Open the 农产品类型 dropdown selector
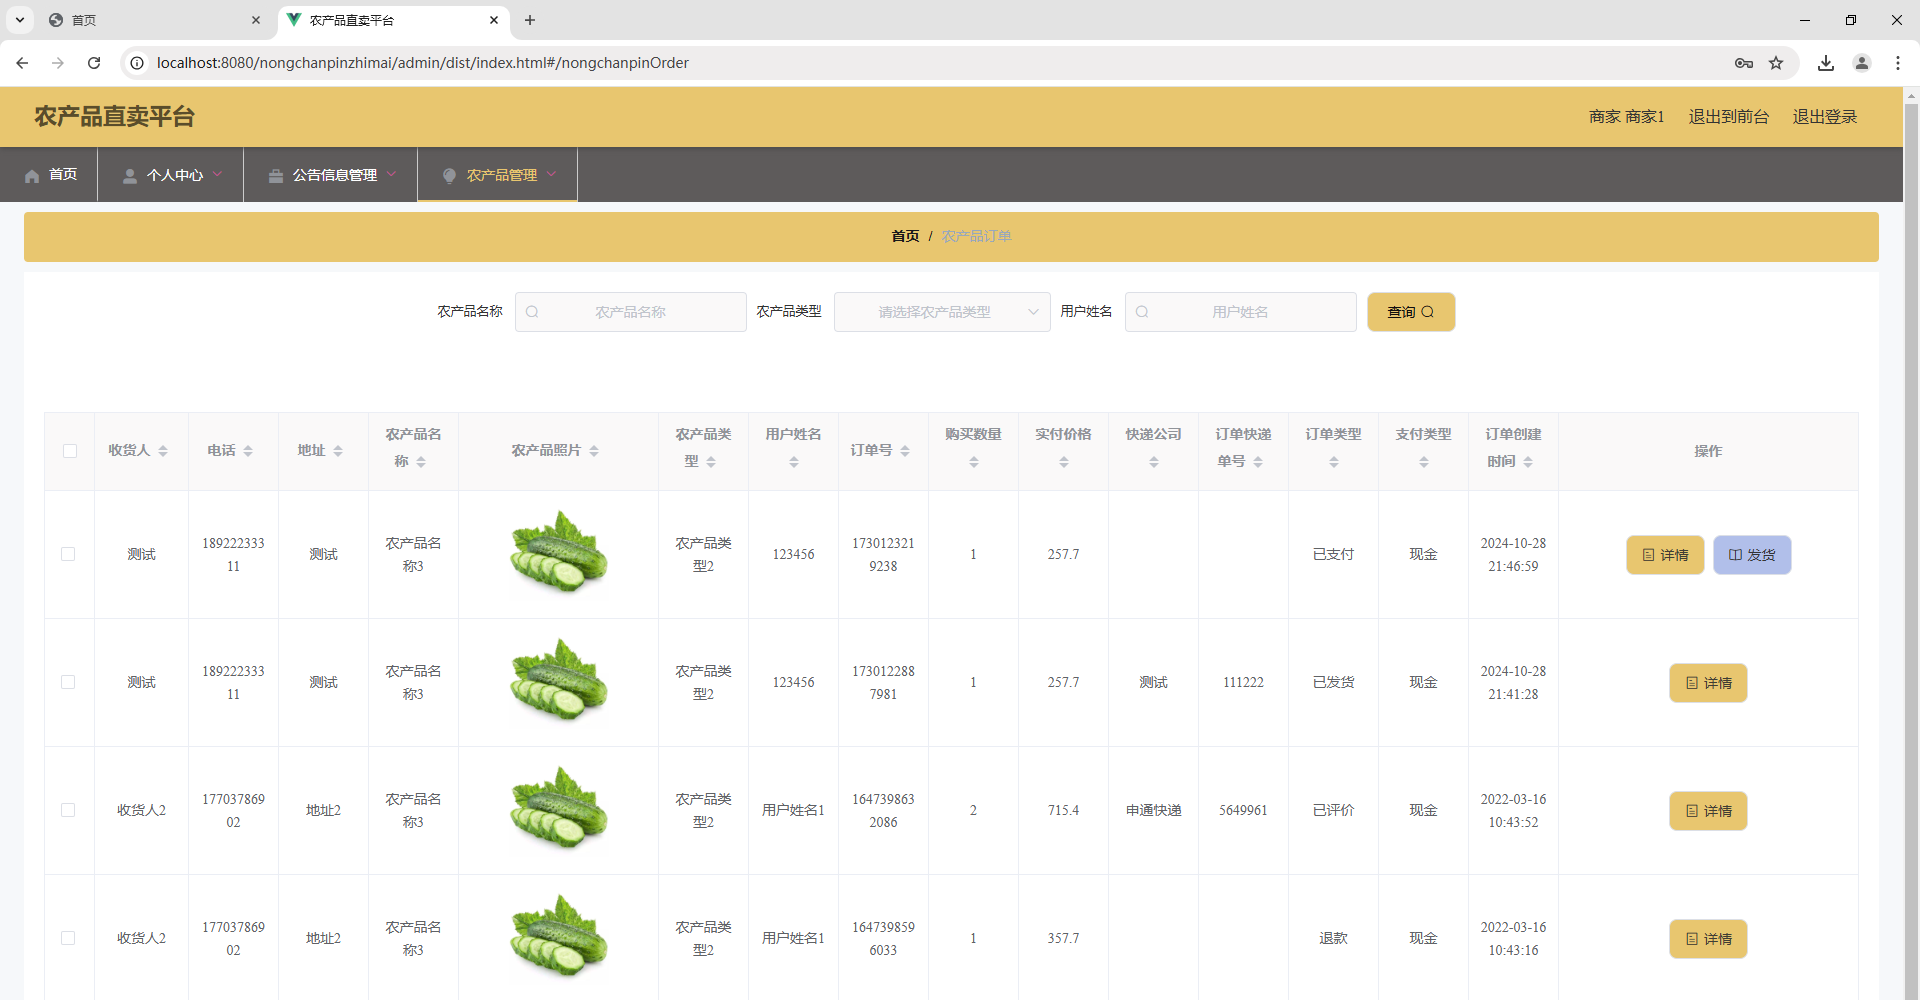The image size is (1920, 1000). click(942, 312)
